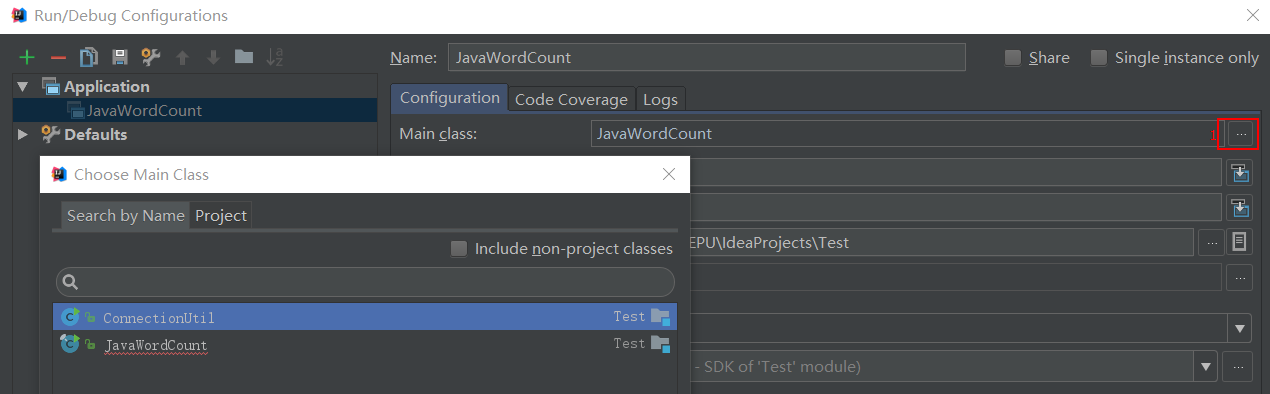
Task: Switch to Project tab in class chooser
Action: pos(221,215)
